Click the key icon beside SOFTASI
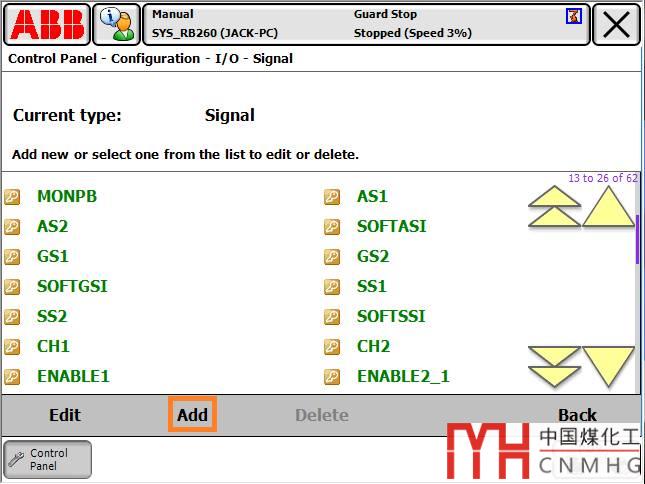The height and width of the screenshot is (484, 645). coord(332,227)
